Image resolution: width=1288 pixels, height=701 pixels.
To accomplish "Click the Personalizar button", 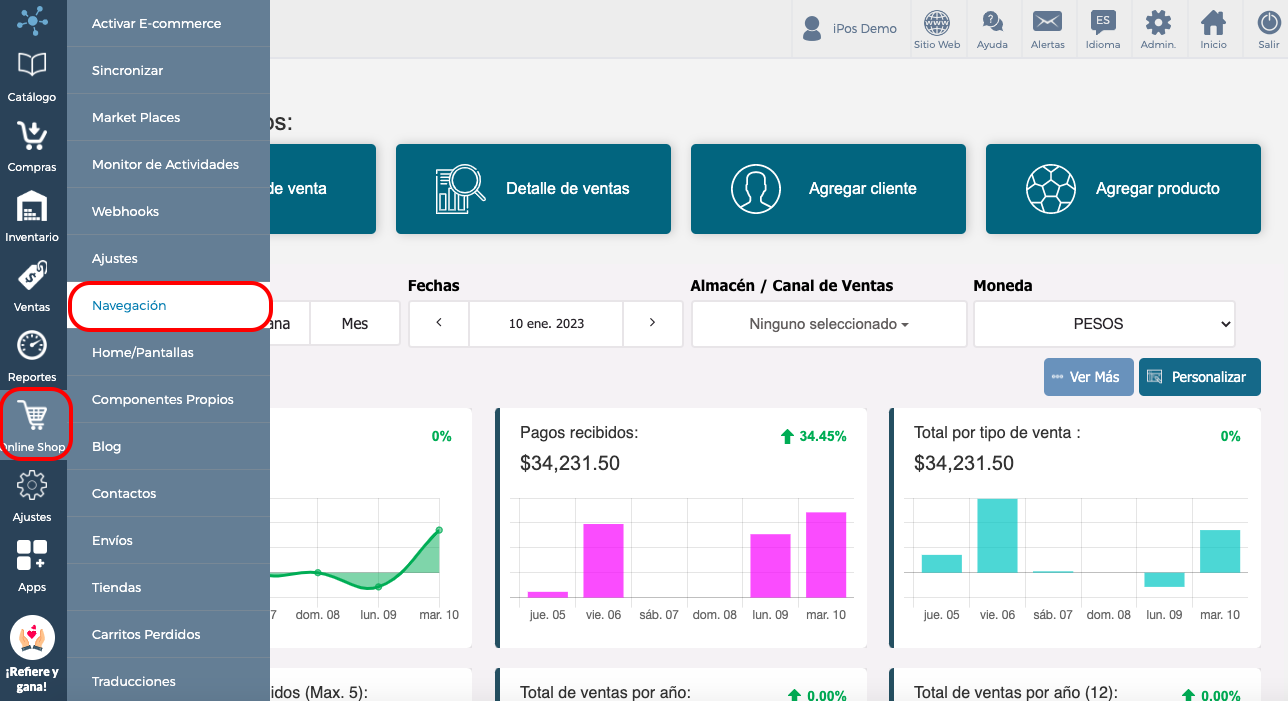I will (1200, 377).
